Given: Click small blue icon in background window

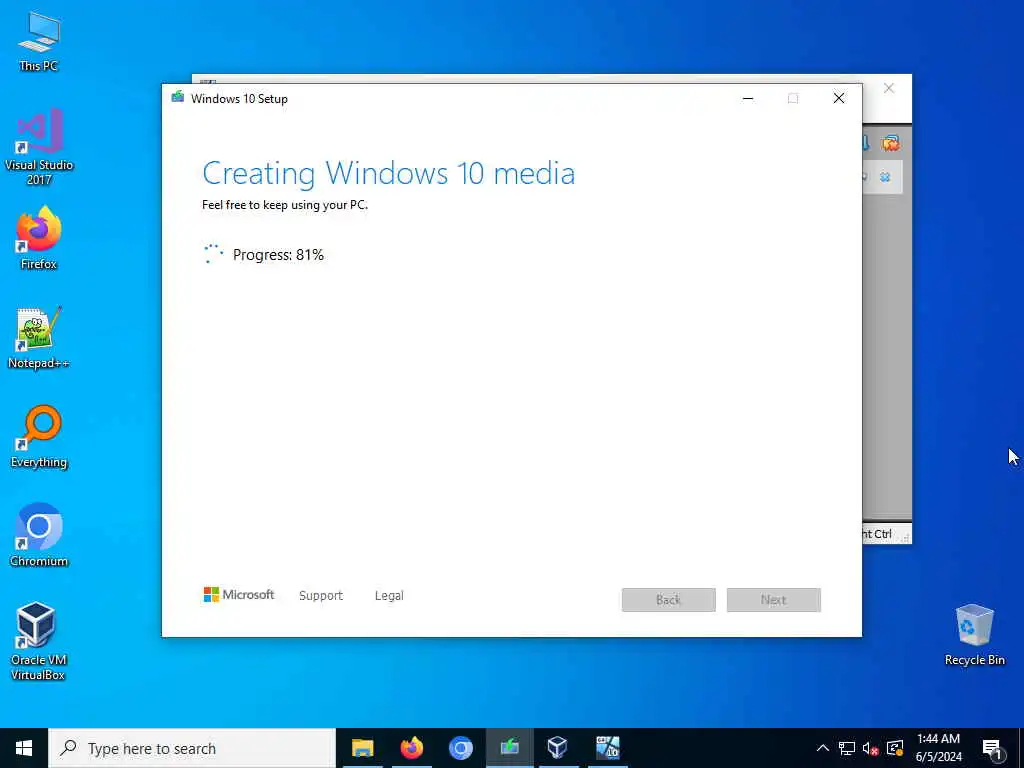Looking at the screenshot, I should click(x=885, y=177).
